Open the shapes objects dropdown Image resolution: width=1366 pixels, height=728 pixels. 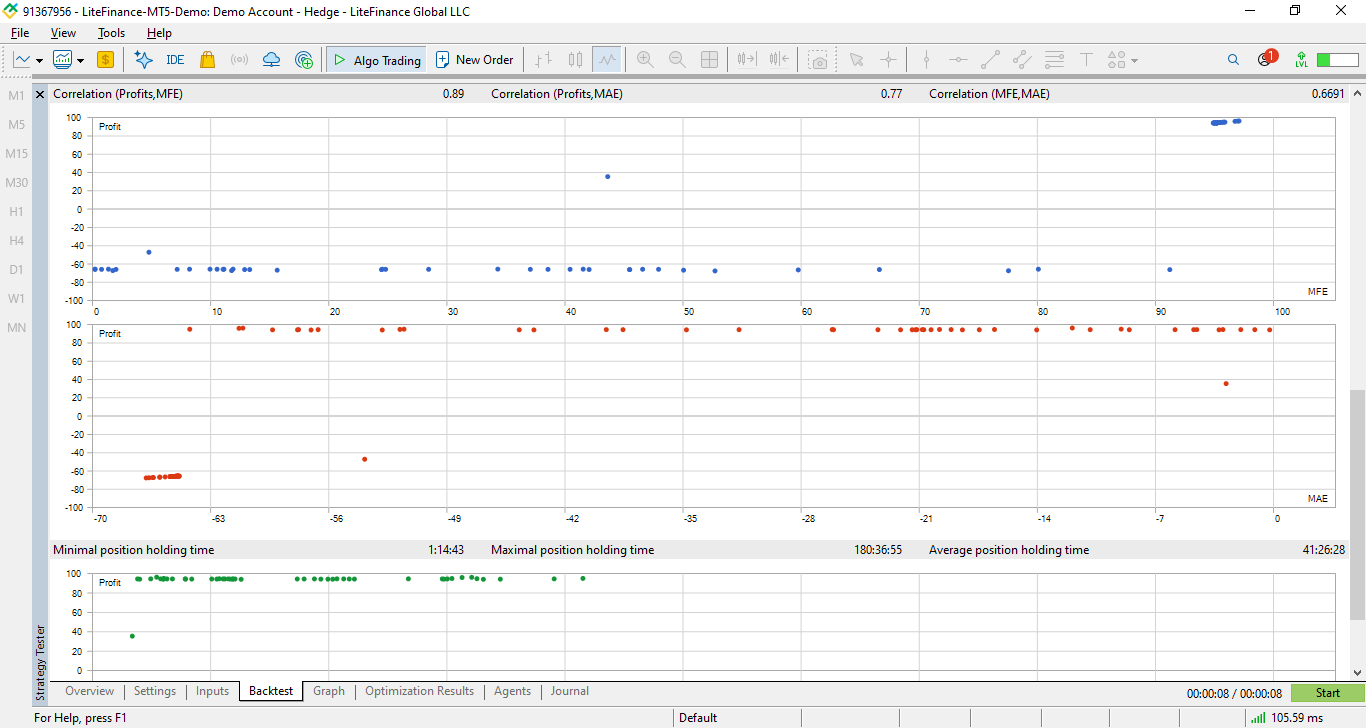pyautogui.click(x=1123, y=60)
